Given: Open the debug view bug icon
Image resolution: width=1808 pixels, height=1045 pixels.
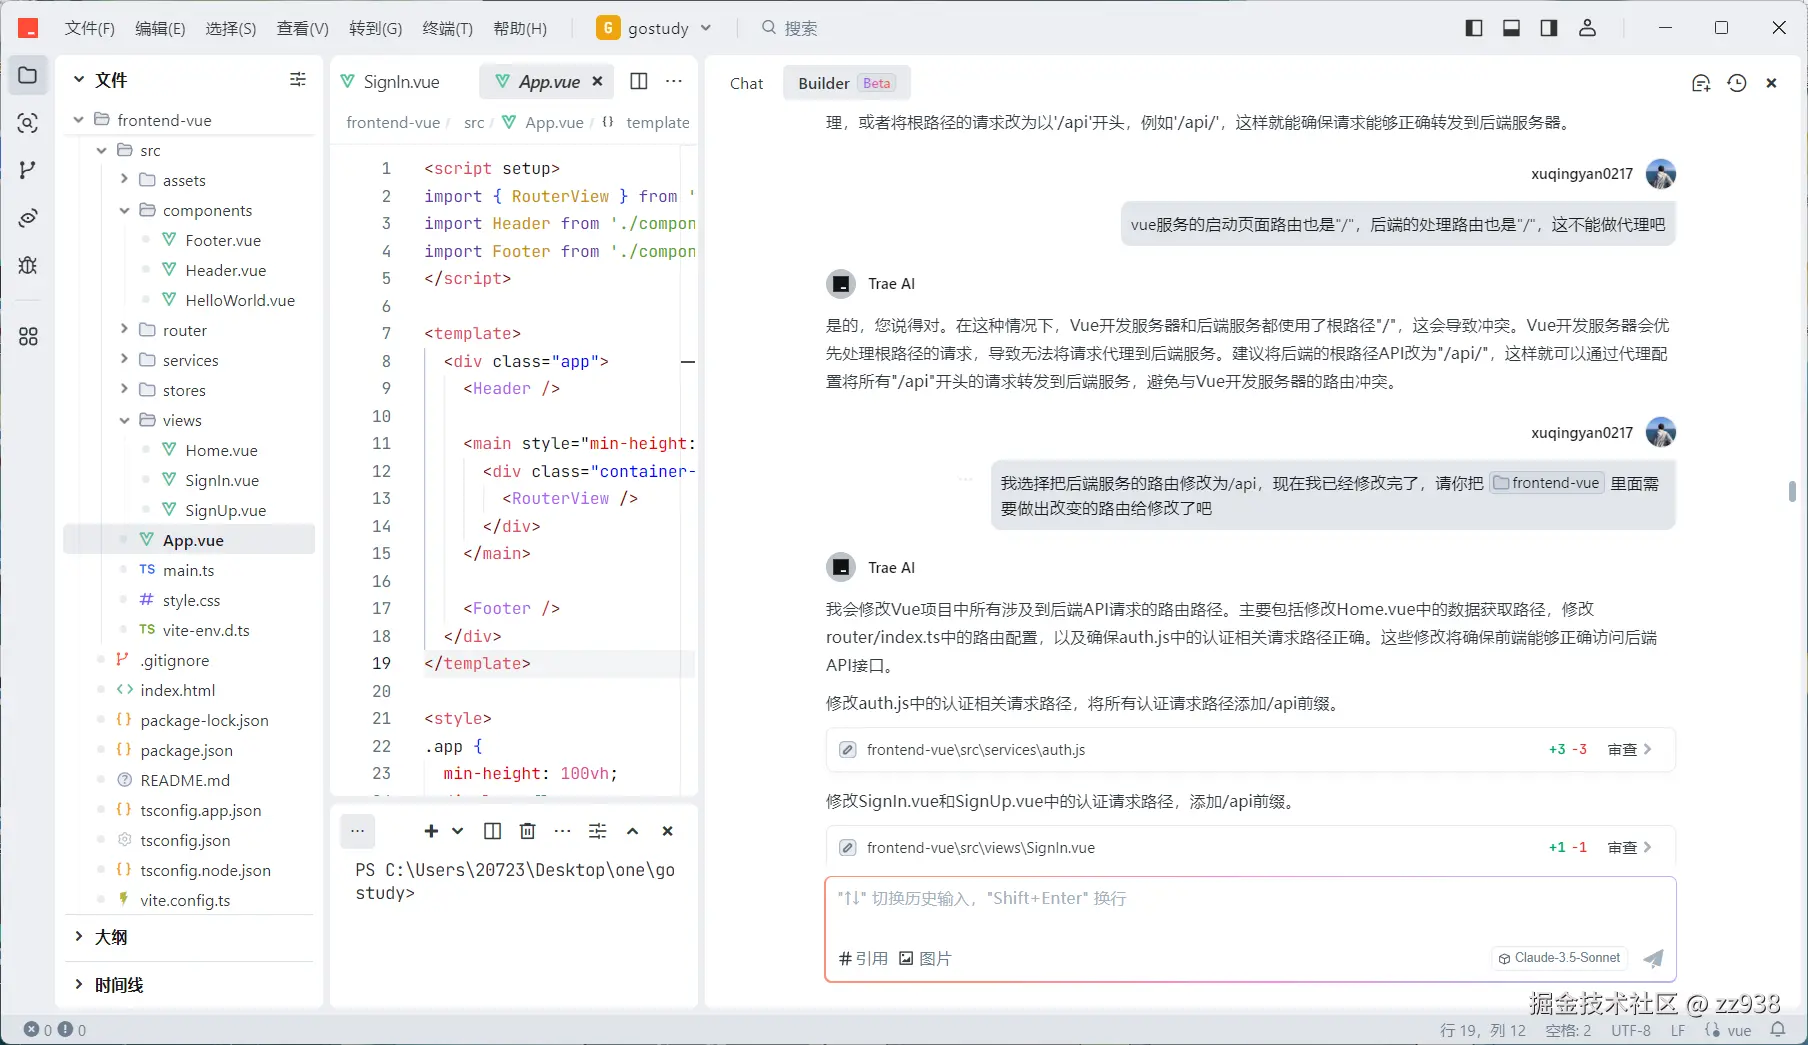Looking at the screenshot, I should (x=28, y=265).
